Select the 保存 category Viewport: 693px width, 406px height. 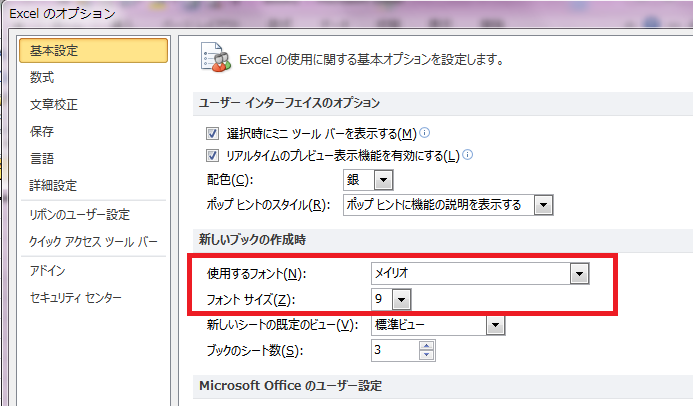42,131
